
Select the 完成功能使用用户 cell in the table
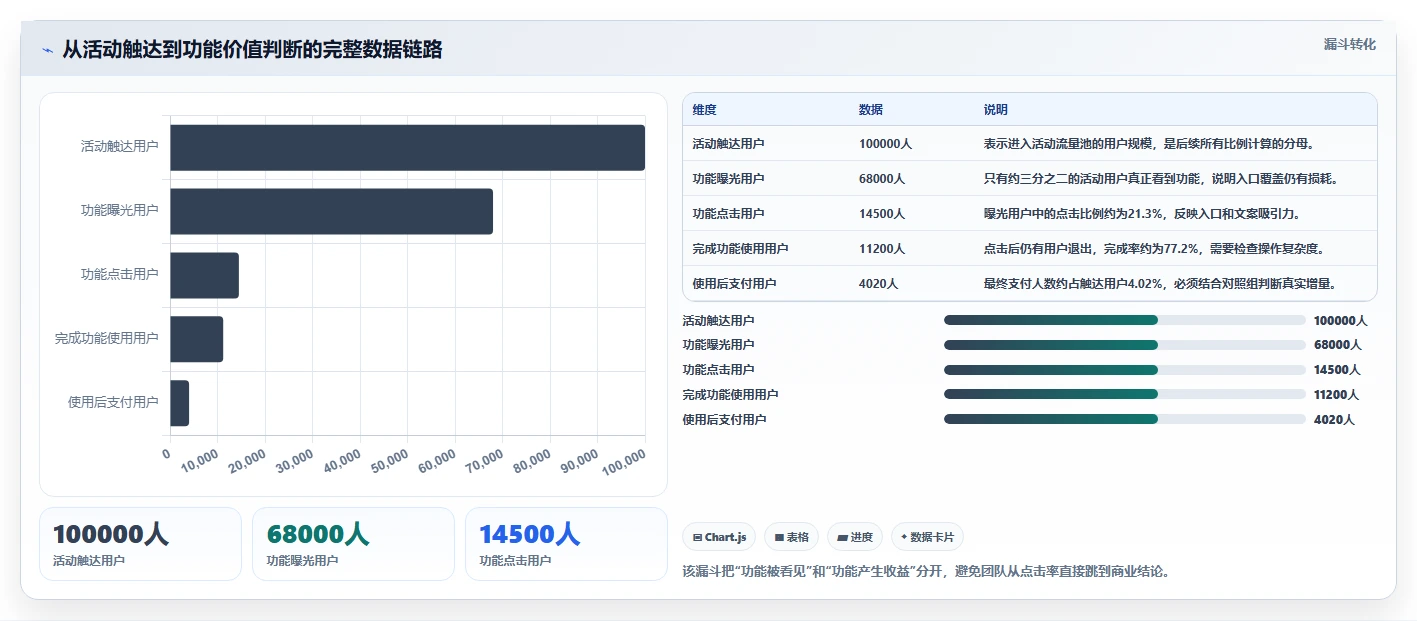pos(740,249)
